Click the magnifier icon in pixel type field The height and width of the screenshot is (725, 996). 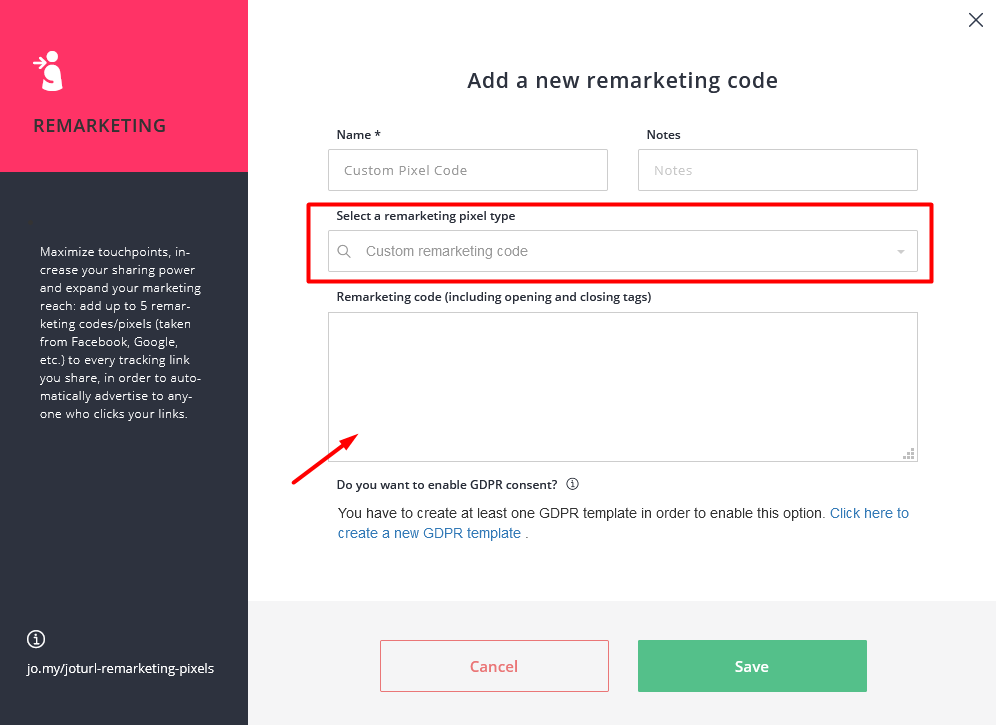[x=344, y=251]
